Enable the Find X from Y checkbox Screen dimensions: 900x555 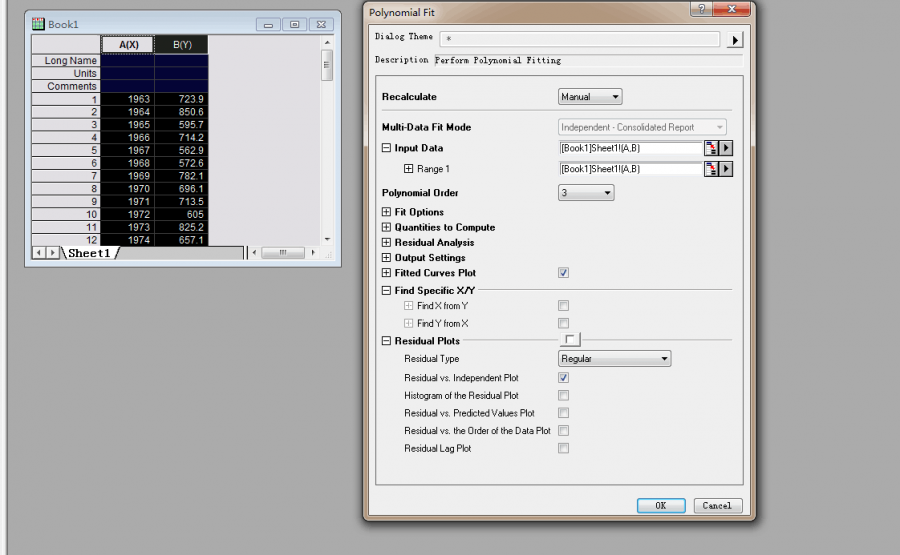pyautogui.click(x=564, y=305)
